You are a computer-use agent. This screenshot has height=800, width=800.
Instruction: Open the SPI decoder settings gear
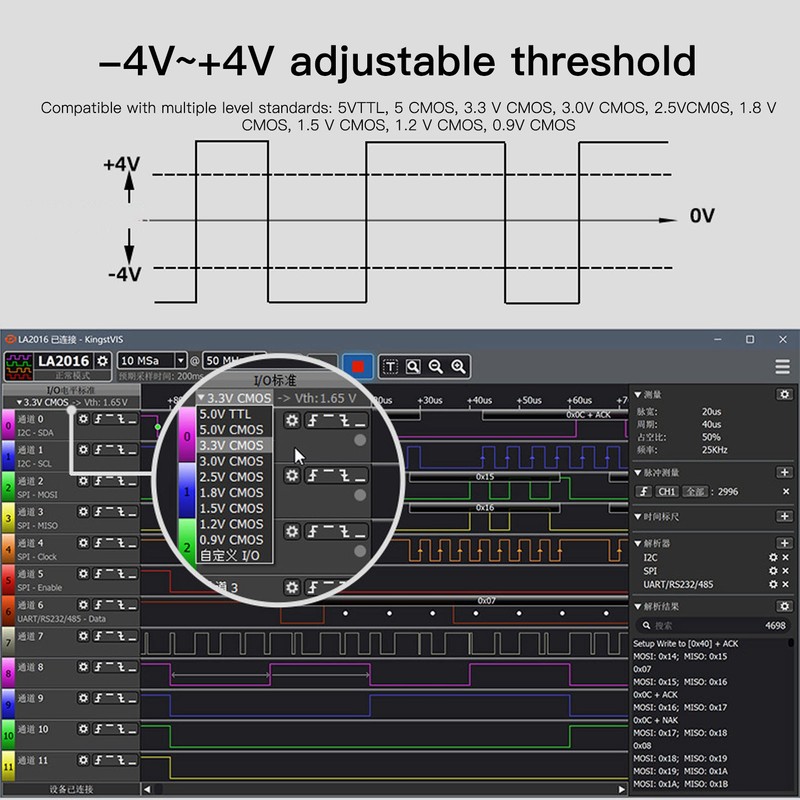773,570
